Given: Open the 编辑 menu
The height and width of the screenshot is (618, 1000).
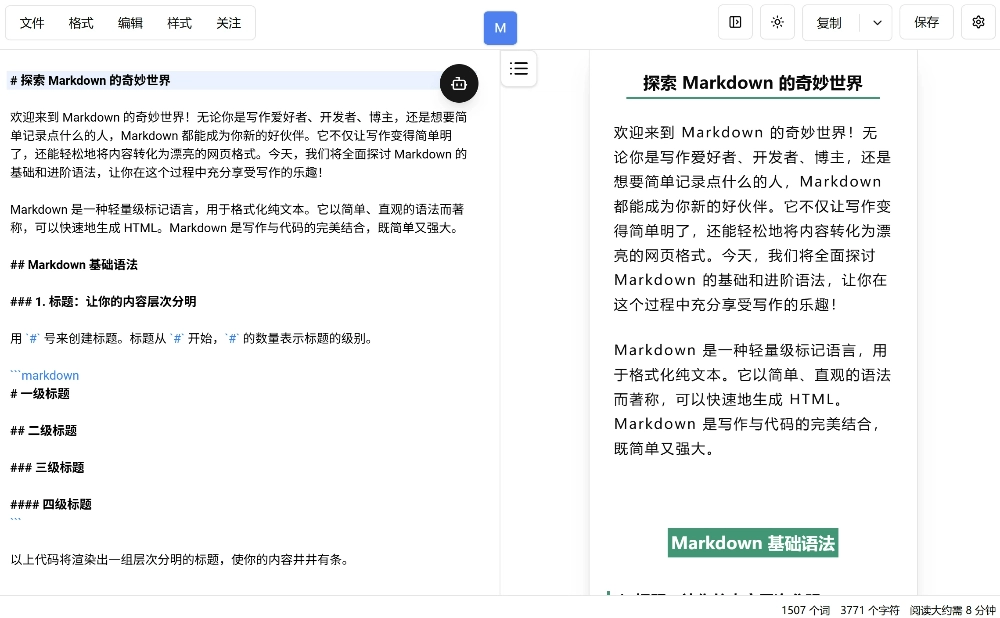Looking at the screenshot, I should pos(130,22).
